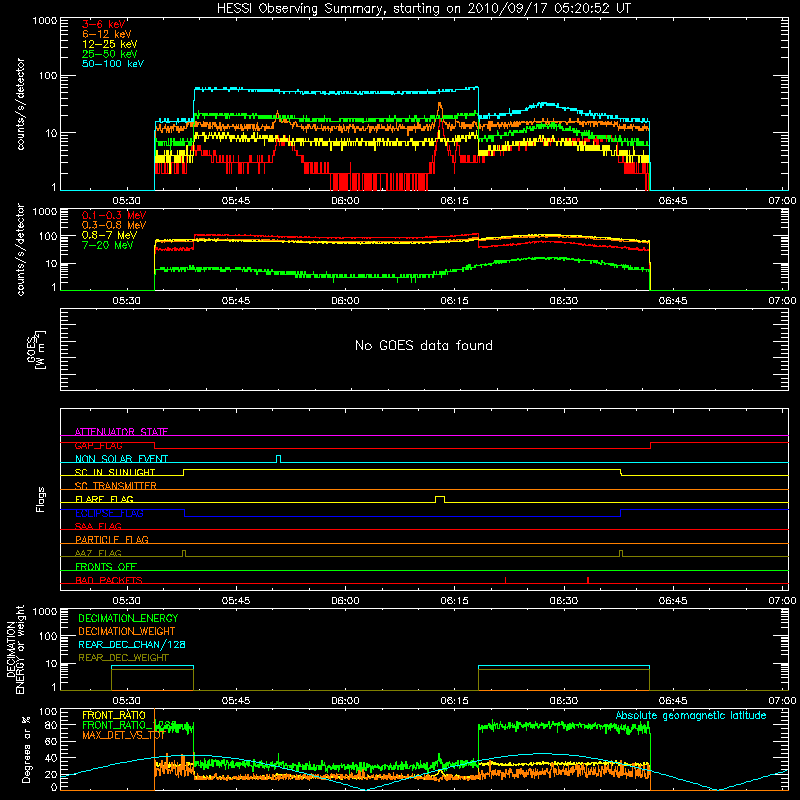
Task: Select the blue ECLIPSE_FLAG label
Action: point(109,513)
